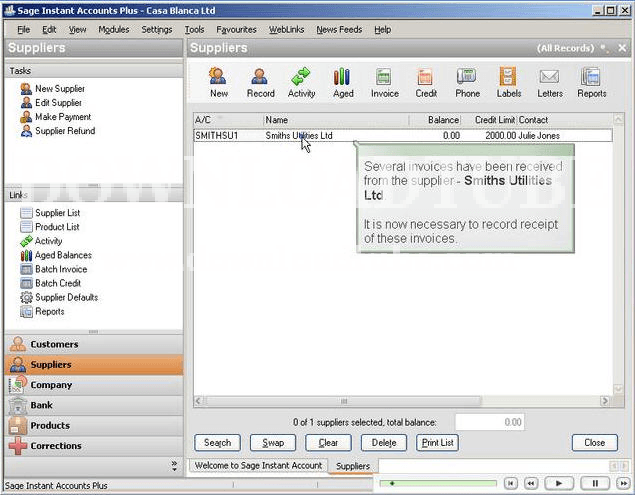This screenshot has width=635, height=495.
Task: Sort by the A/C column header
Action: [x=228, y=120]
